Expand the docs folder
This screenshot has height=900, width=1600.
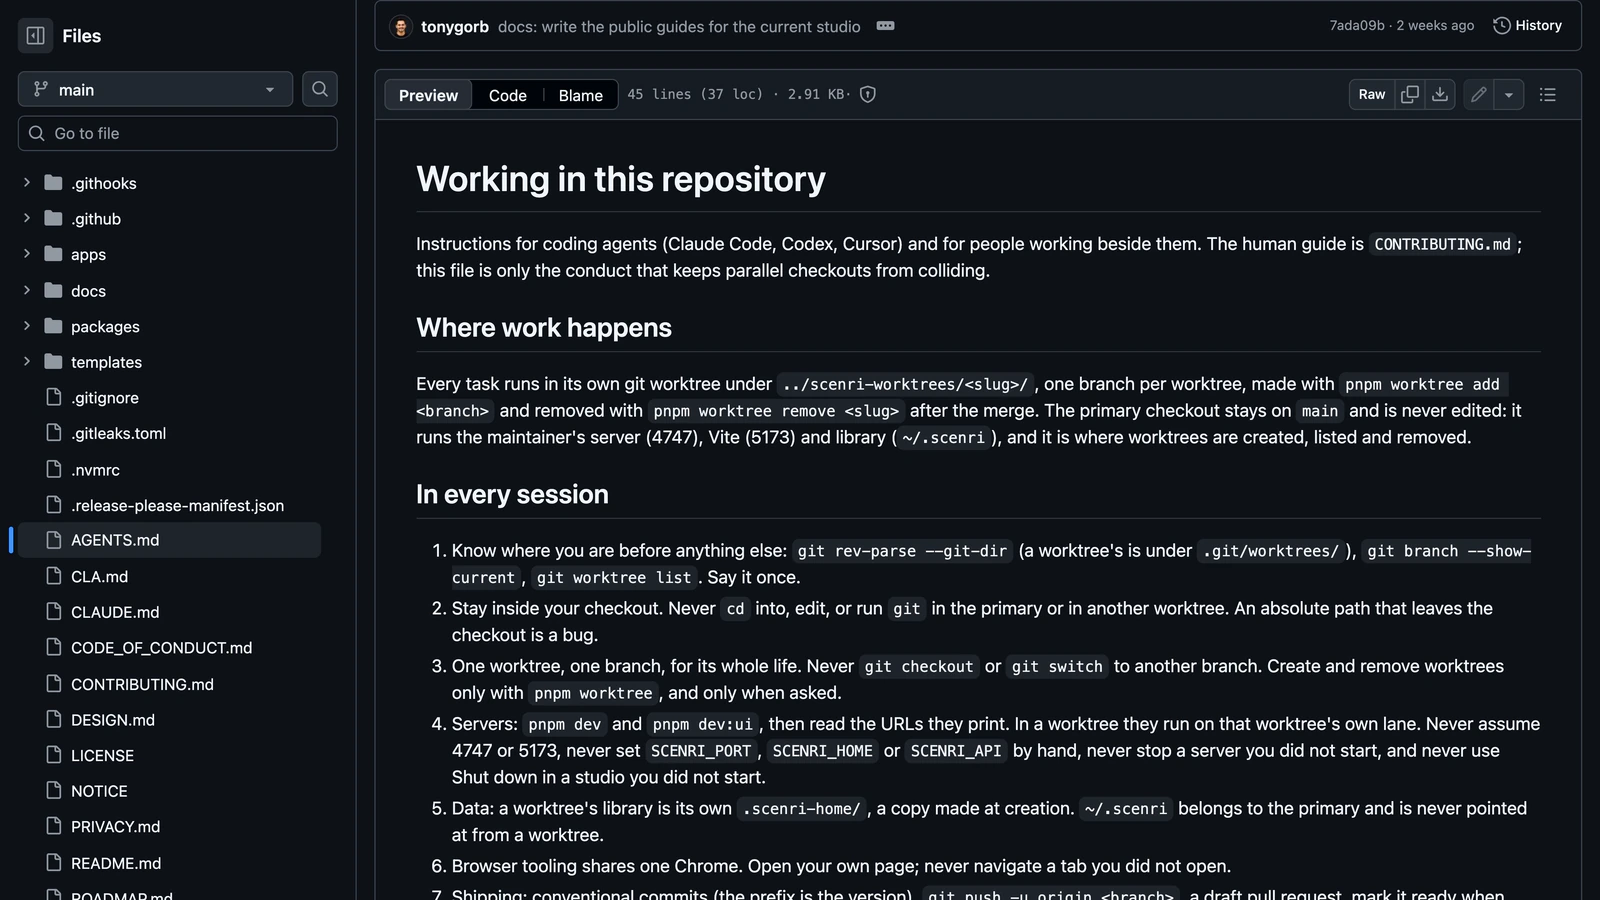point(27,290)
